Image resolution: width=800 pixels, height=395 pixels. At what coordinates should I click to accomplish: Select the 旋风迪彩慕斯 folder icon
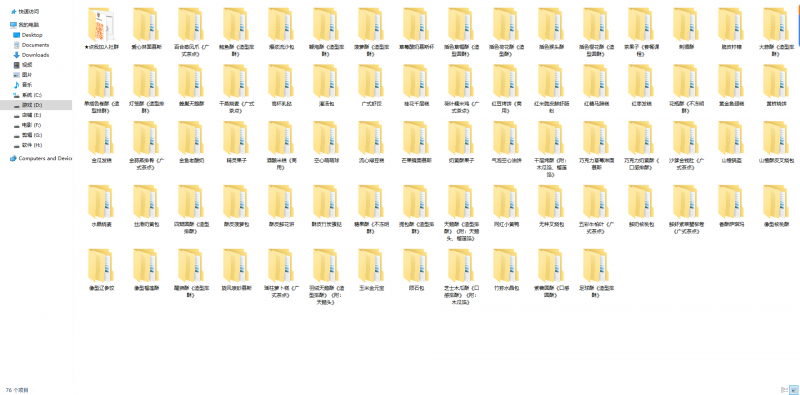[x=236, y=266]
